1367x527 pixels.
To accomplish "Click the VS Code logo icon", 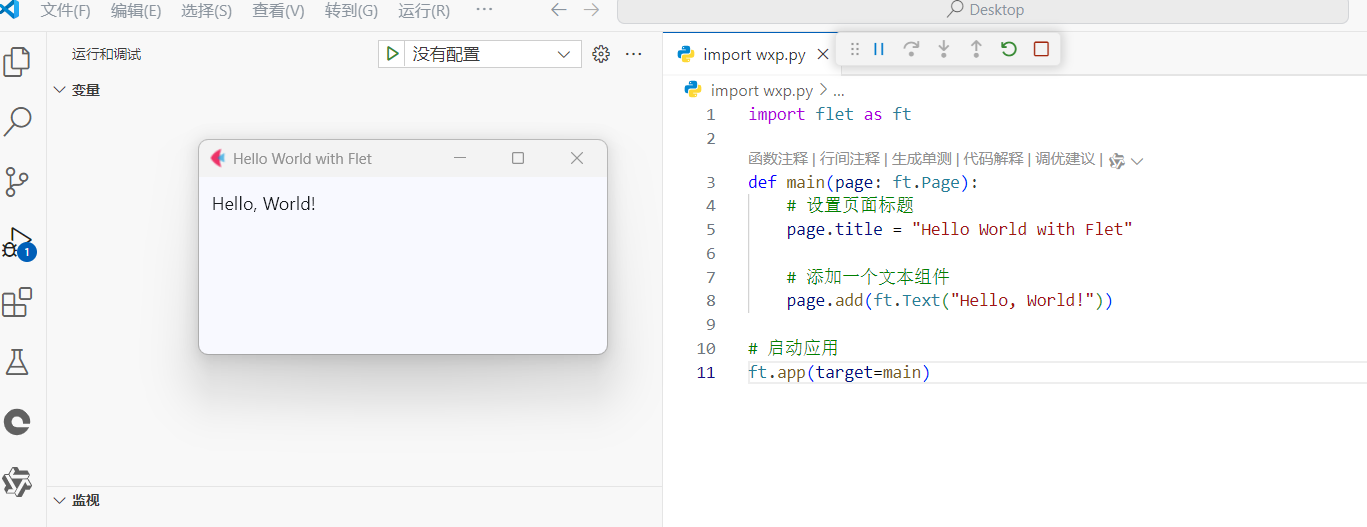I will (9, 10).
